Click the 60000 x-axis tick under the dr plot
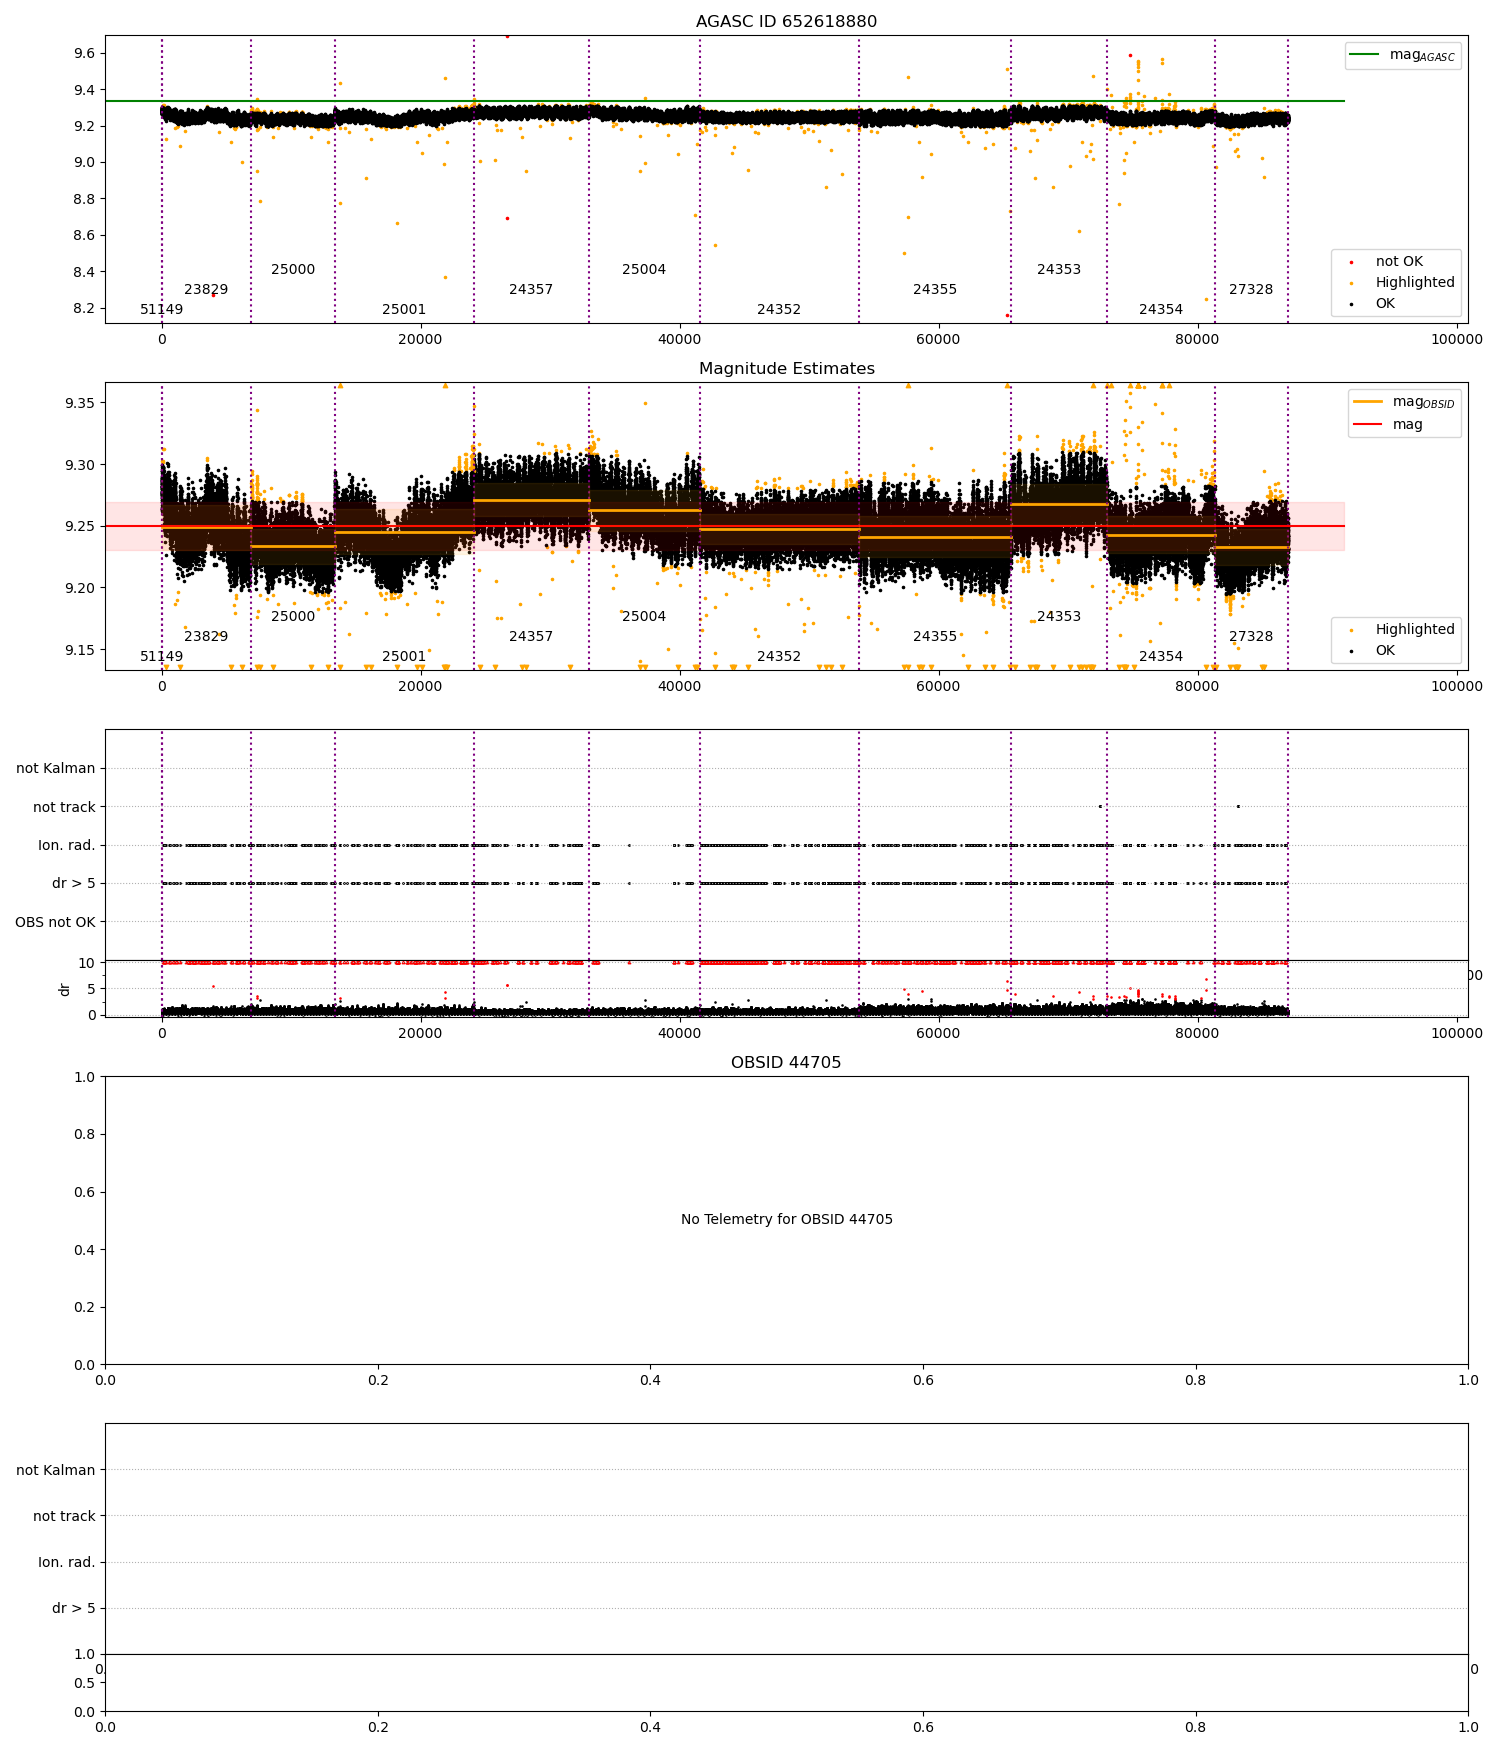Image resolution: width=1500 pixels, height=1750 pixels. [939, 1034]
